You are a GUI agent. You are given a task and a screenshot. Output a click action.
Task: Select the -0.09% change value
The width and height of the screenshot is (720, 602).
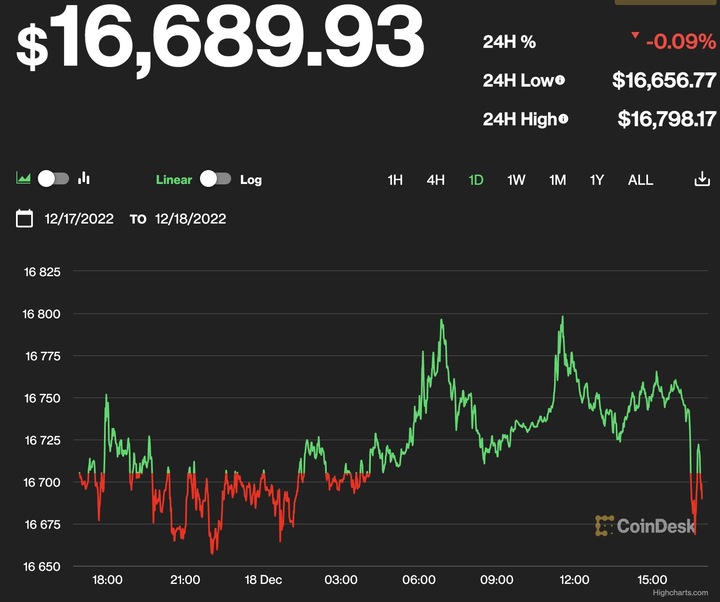tap(681, 42)
